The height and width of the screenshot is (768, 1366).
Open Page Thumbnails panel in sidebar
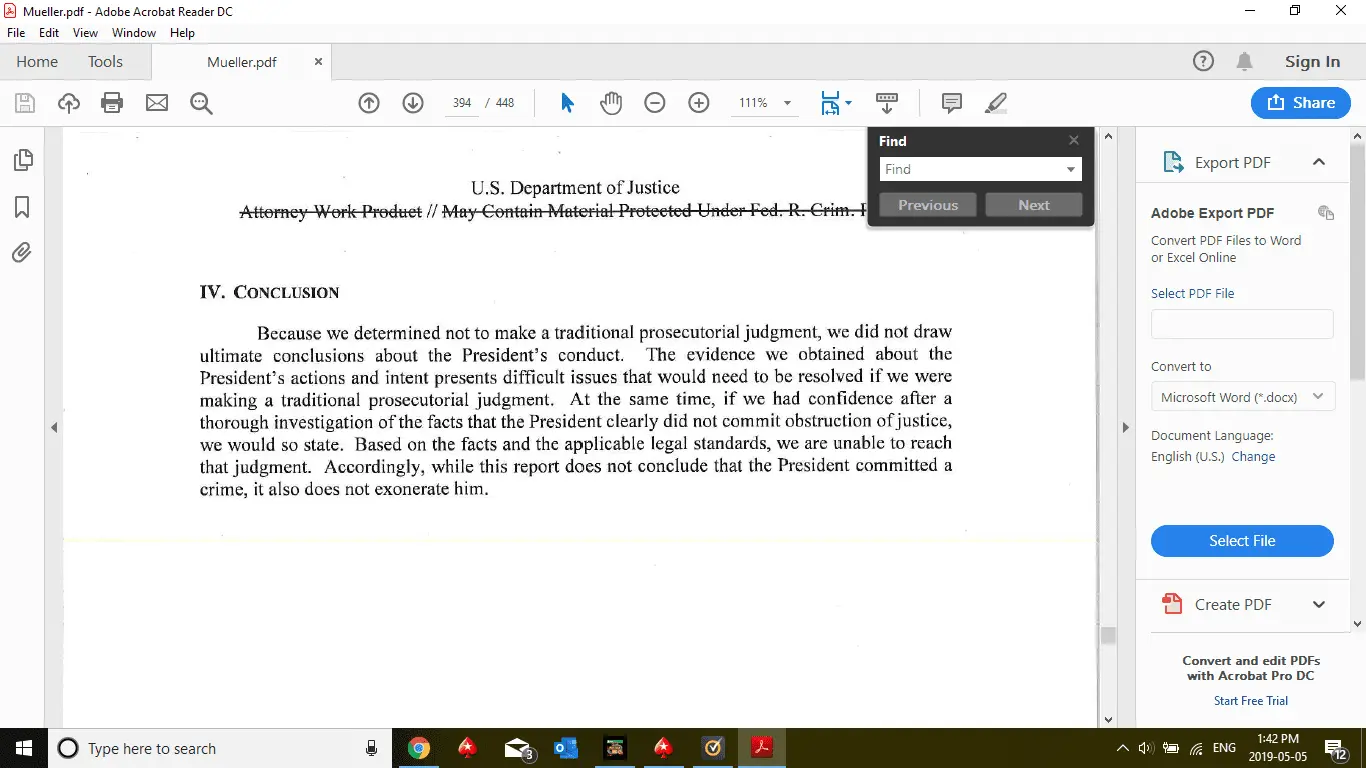22,160
